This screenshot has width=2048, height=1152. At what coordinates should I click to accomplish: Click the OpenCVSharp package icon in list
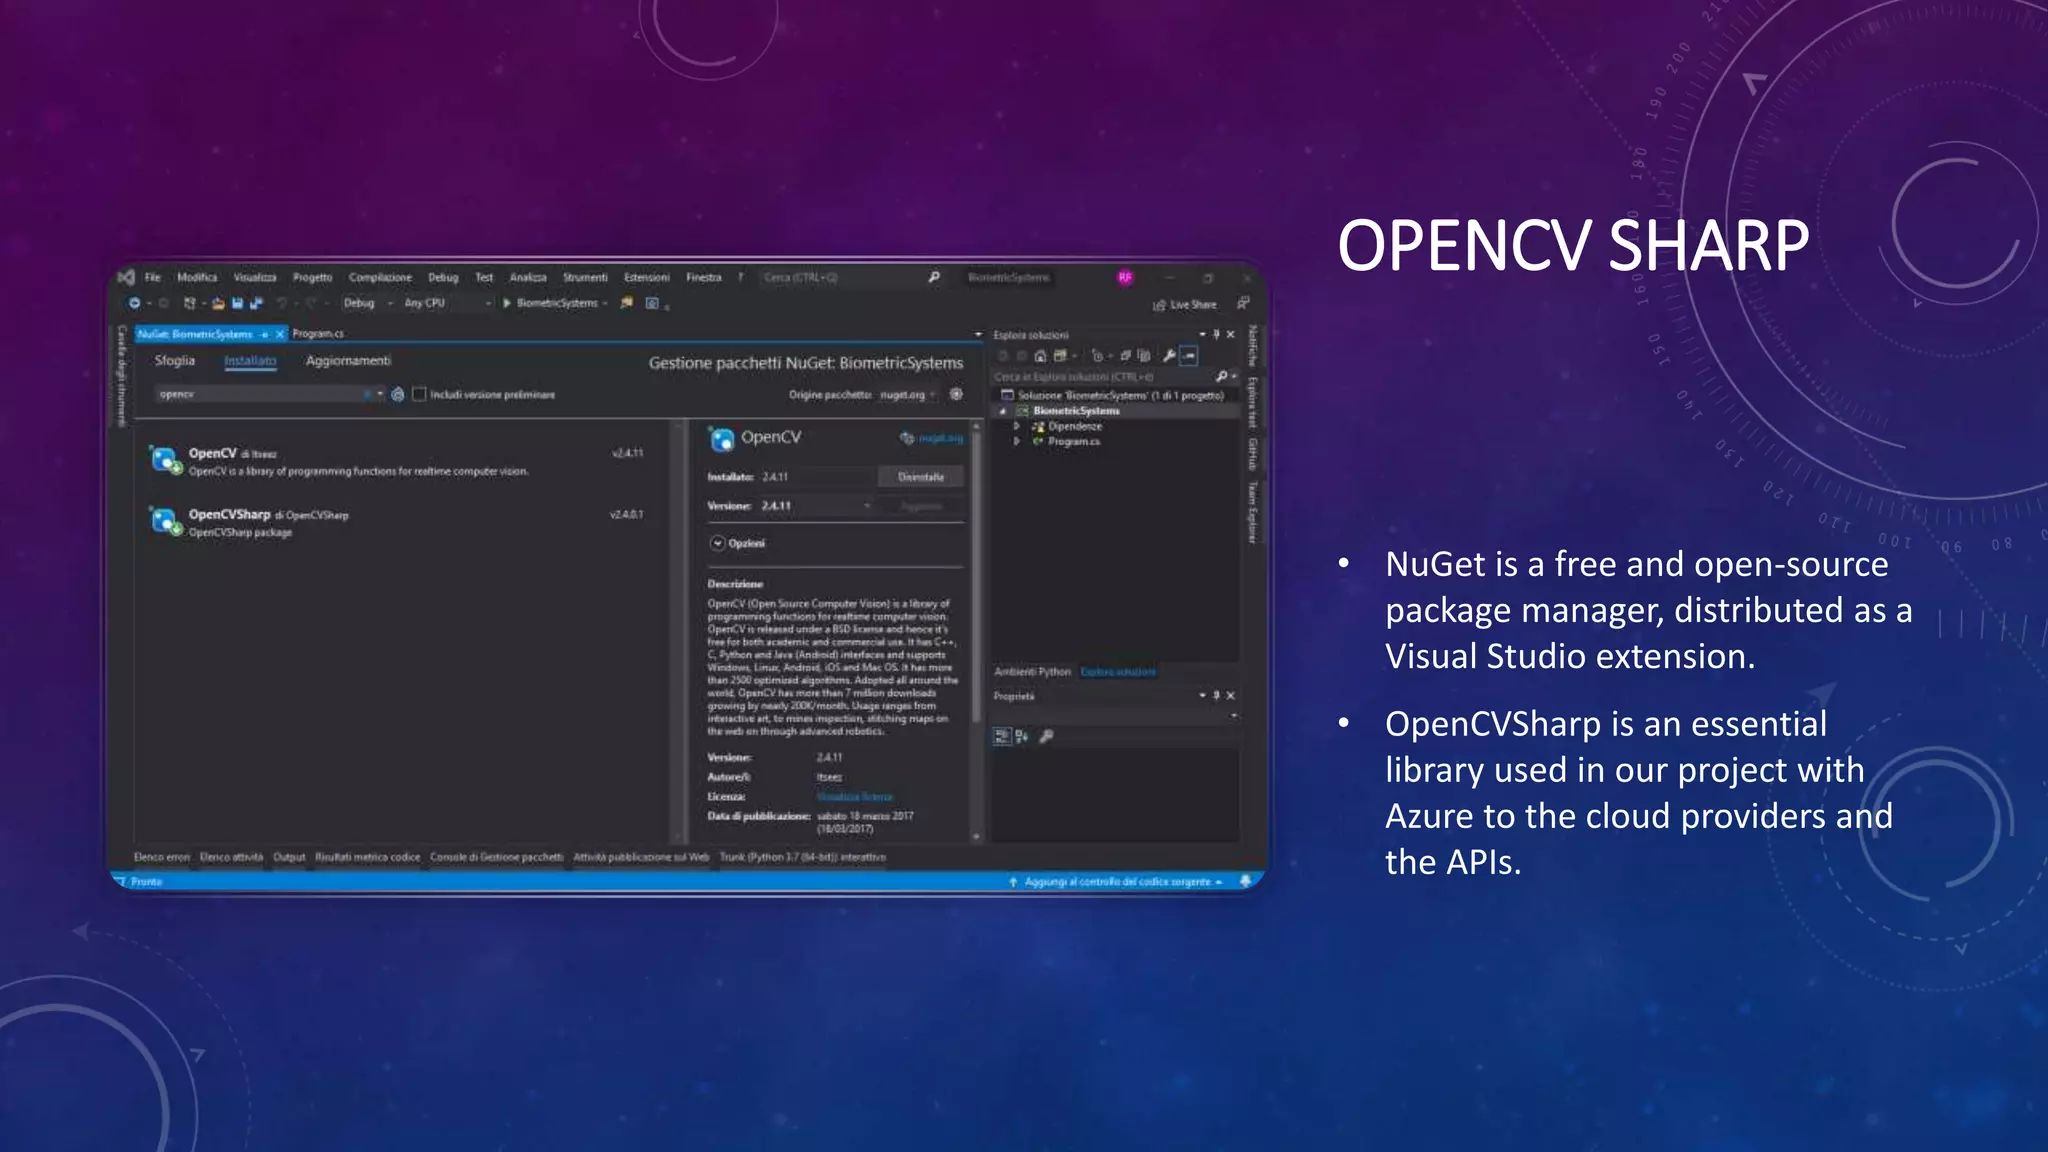[165, 521]
